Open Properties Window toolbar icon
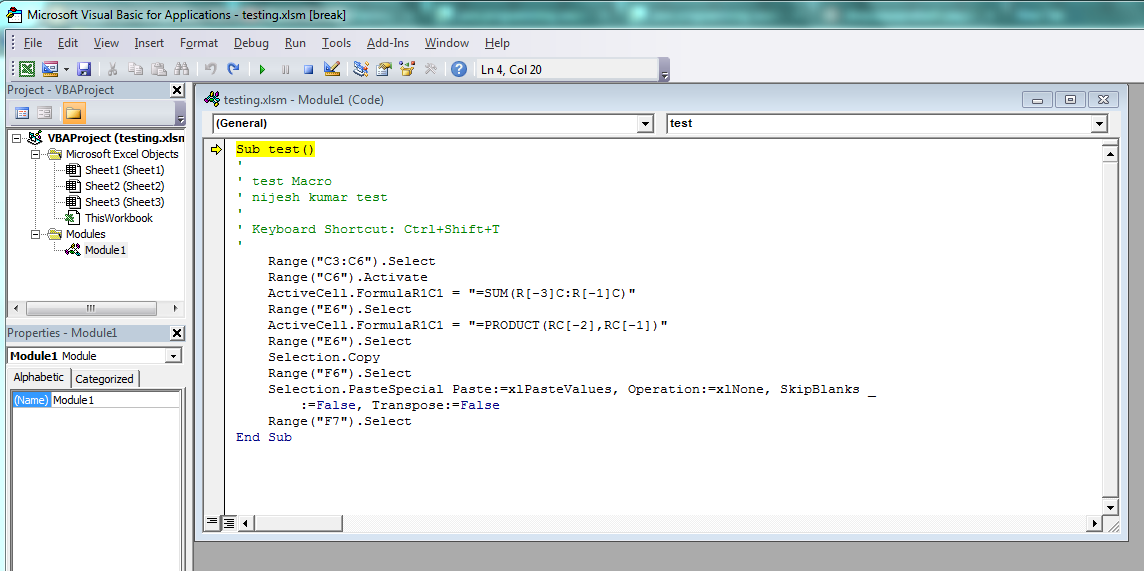1144x571 pixels. (384, 69)
